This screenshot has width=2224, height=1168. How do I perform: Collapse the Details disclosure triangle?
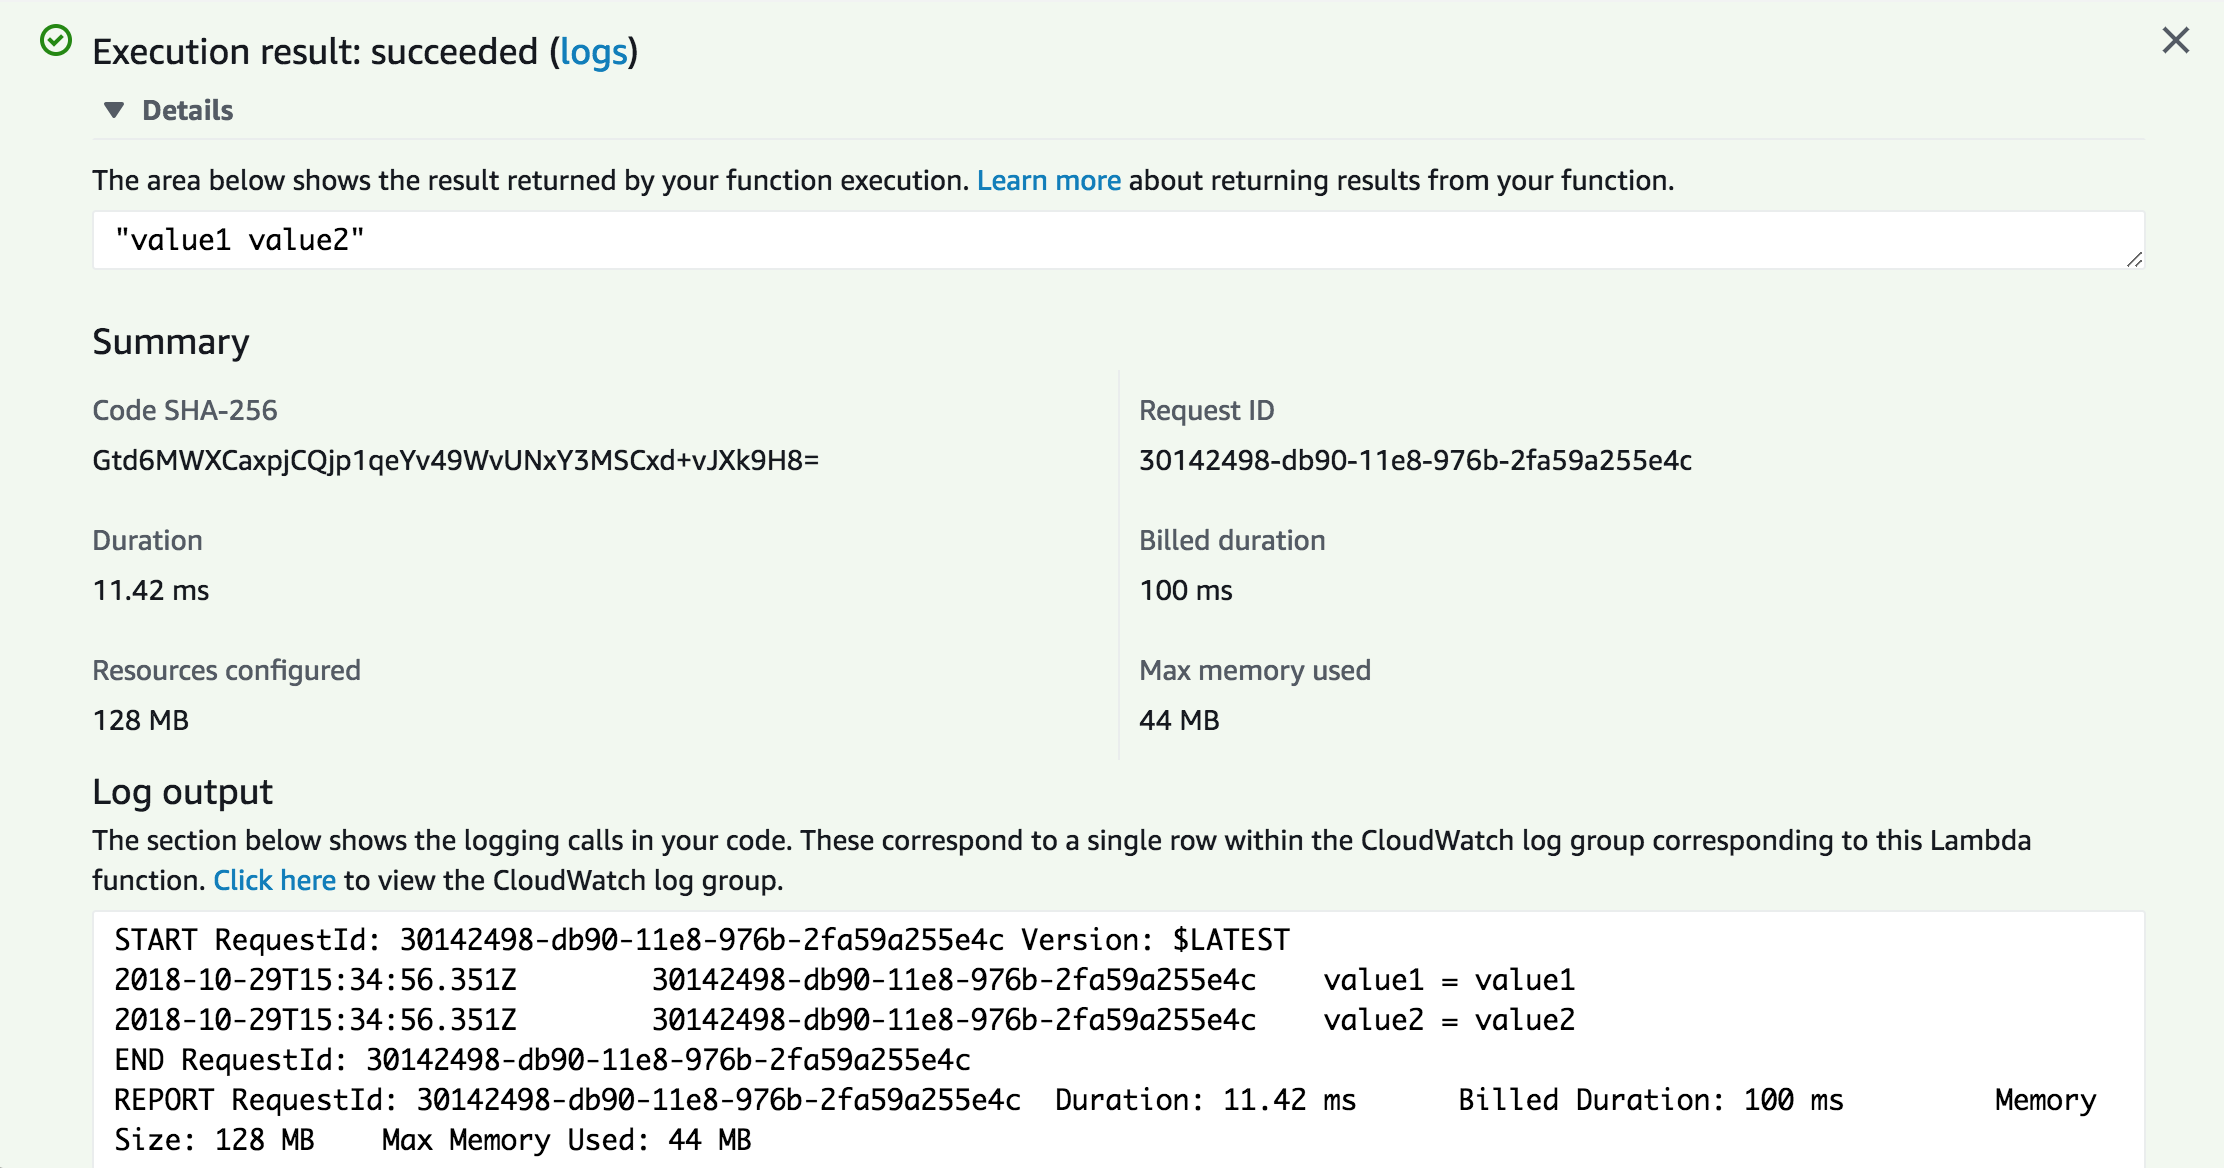click(114, 110)
